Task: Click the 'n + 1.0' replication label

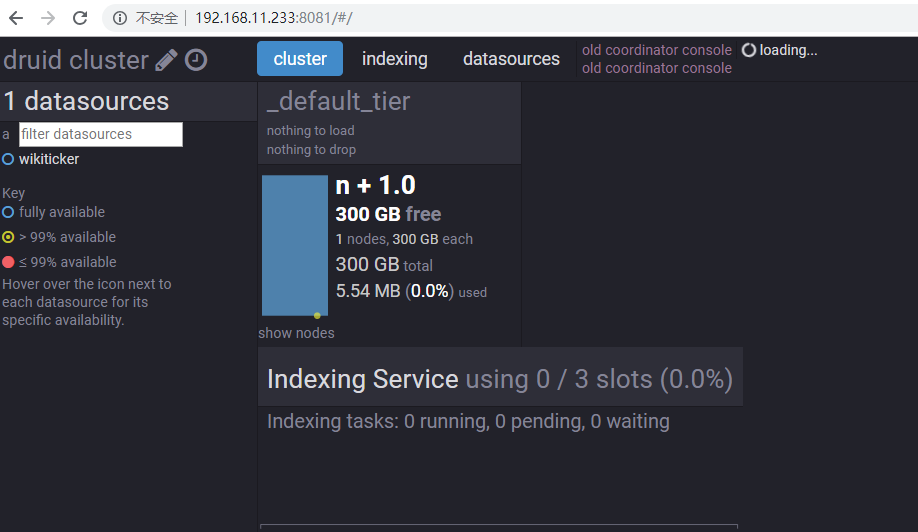Action: (375, 186)
